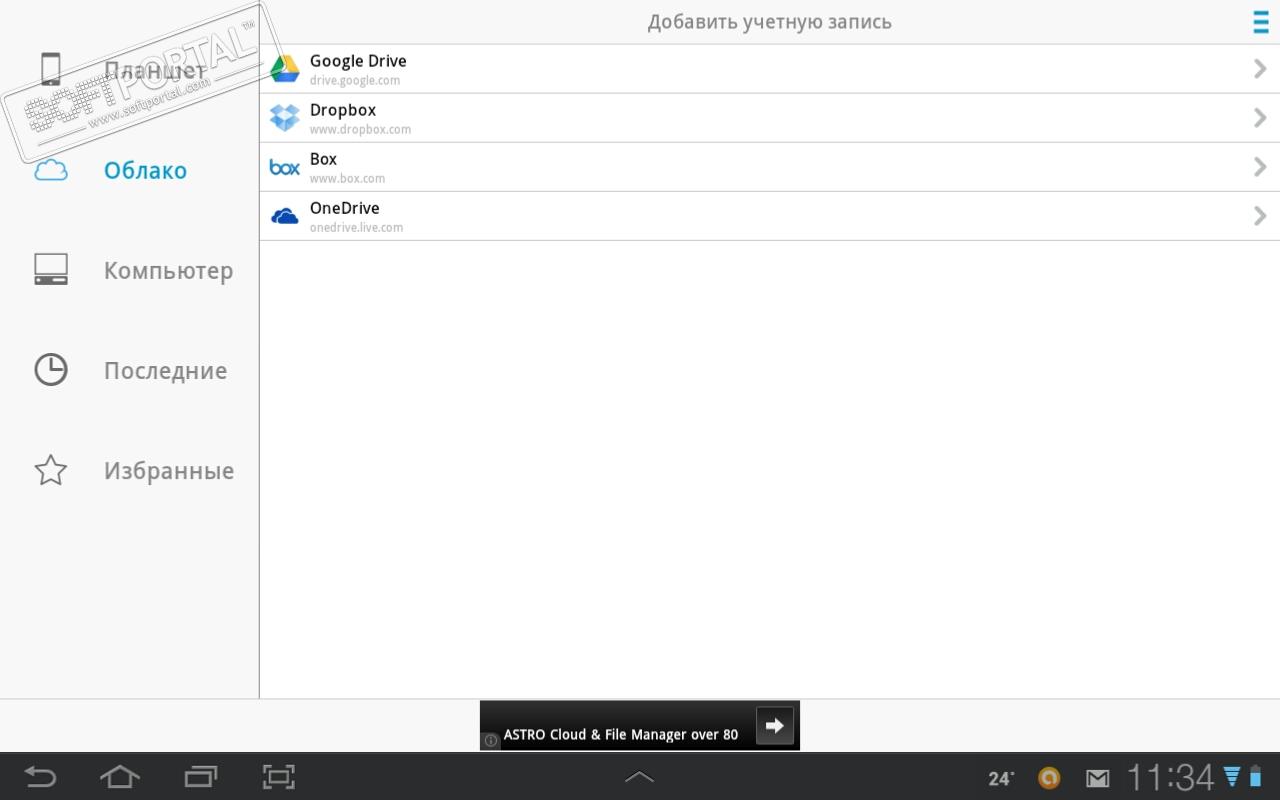
Task: Tap the Wi-Fi signal indicator
Action: point(1232,776)
